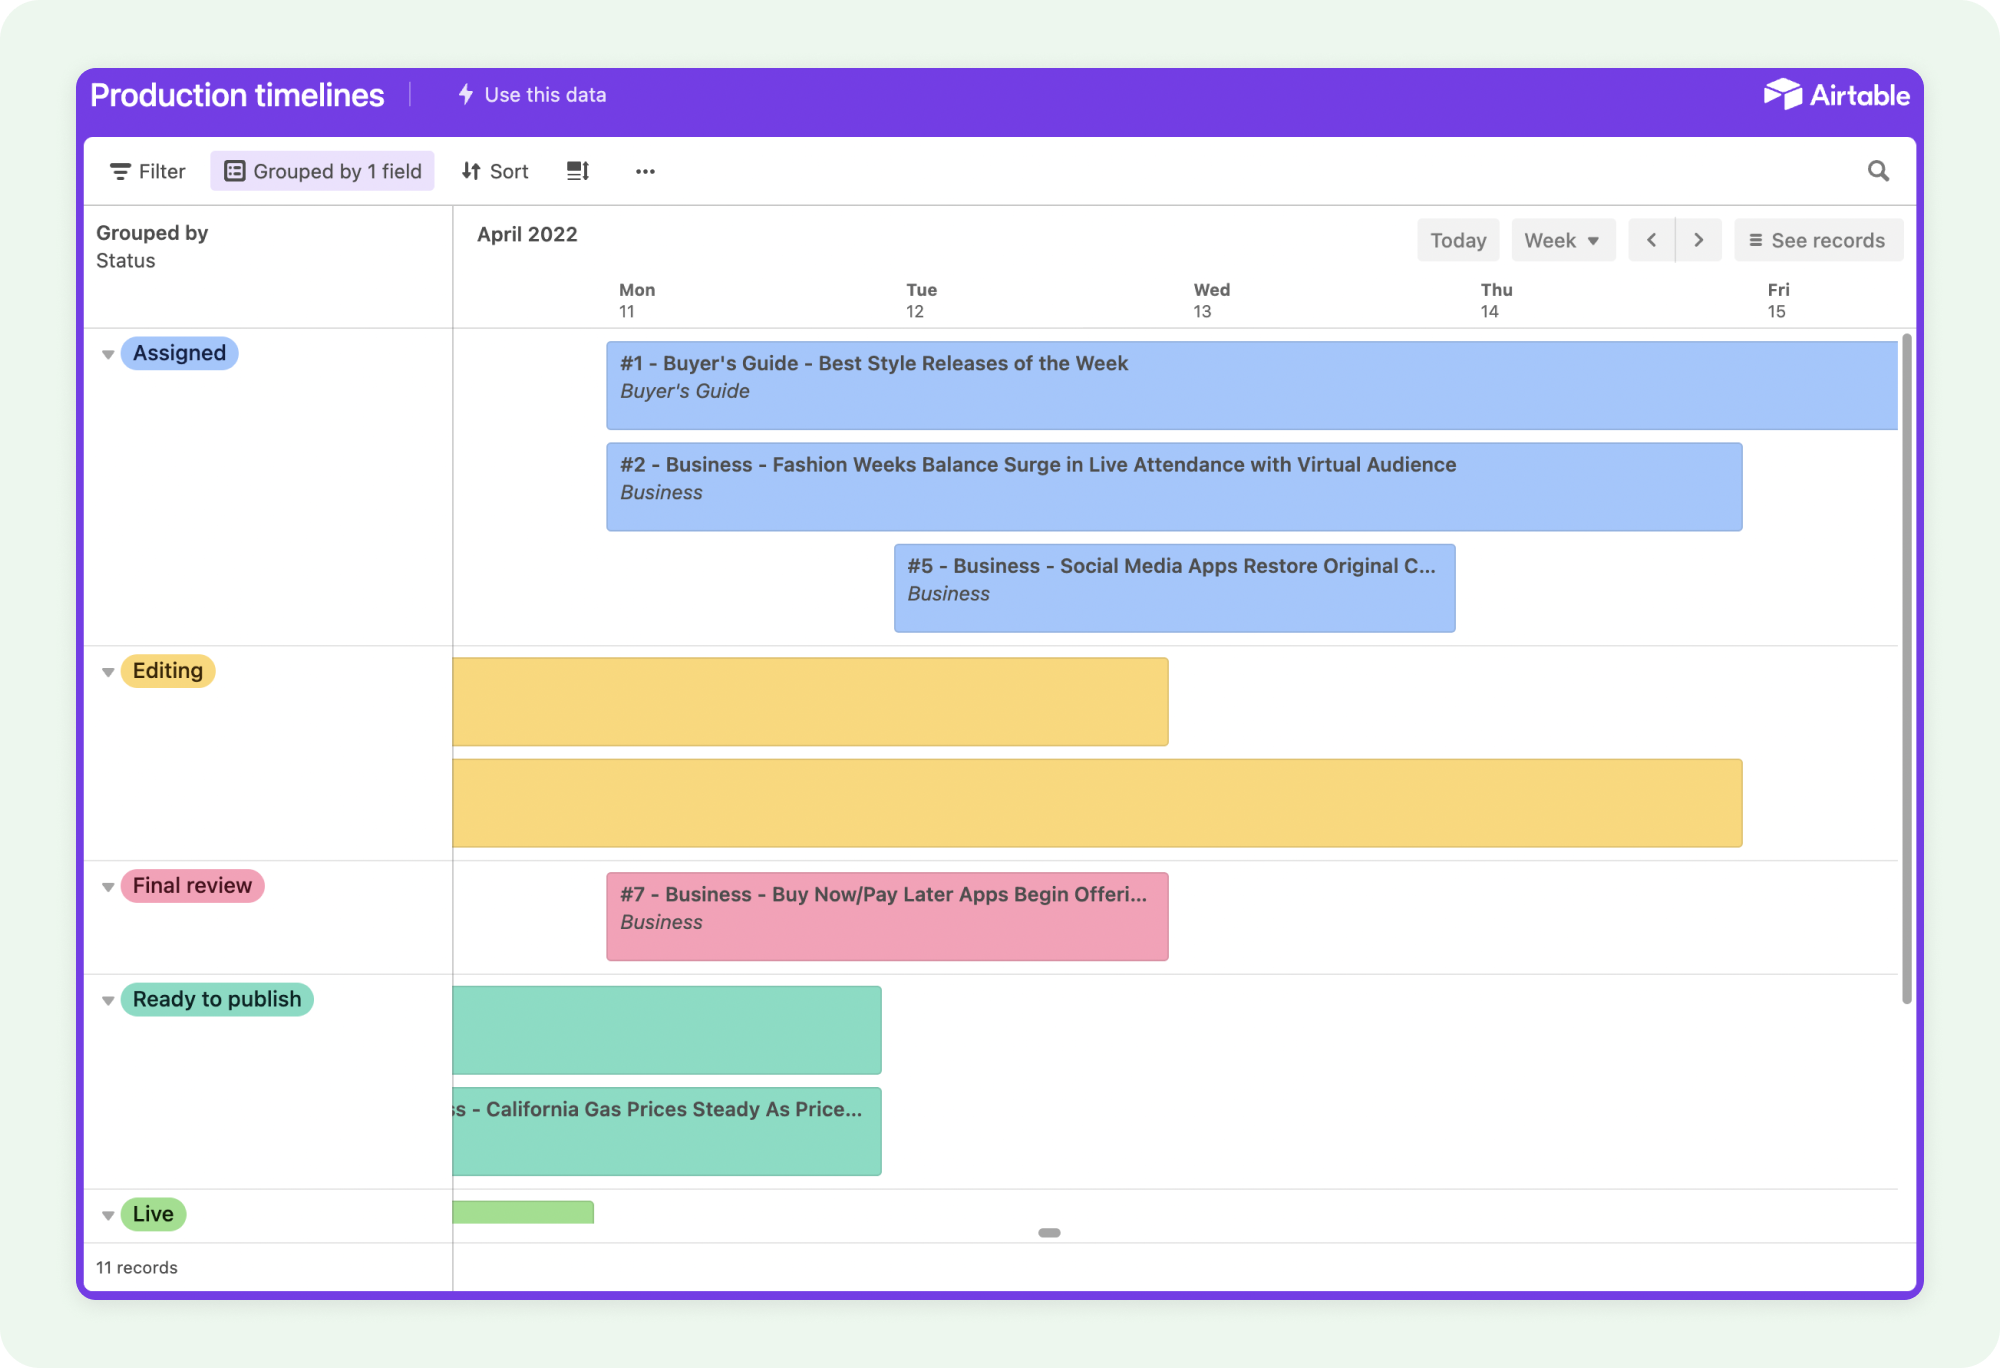Open the three-dot more options menu
The width and height of the screenshot is (2000, 1368).
pyautogui.click(x=645, y=171)
